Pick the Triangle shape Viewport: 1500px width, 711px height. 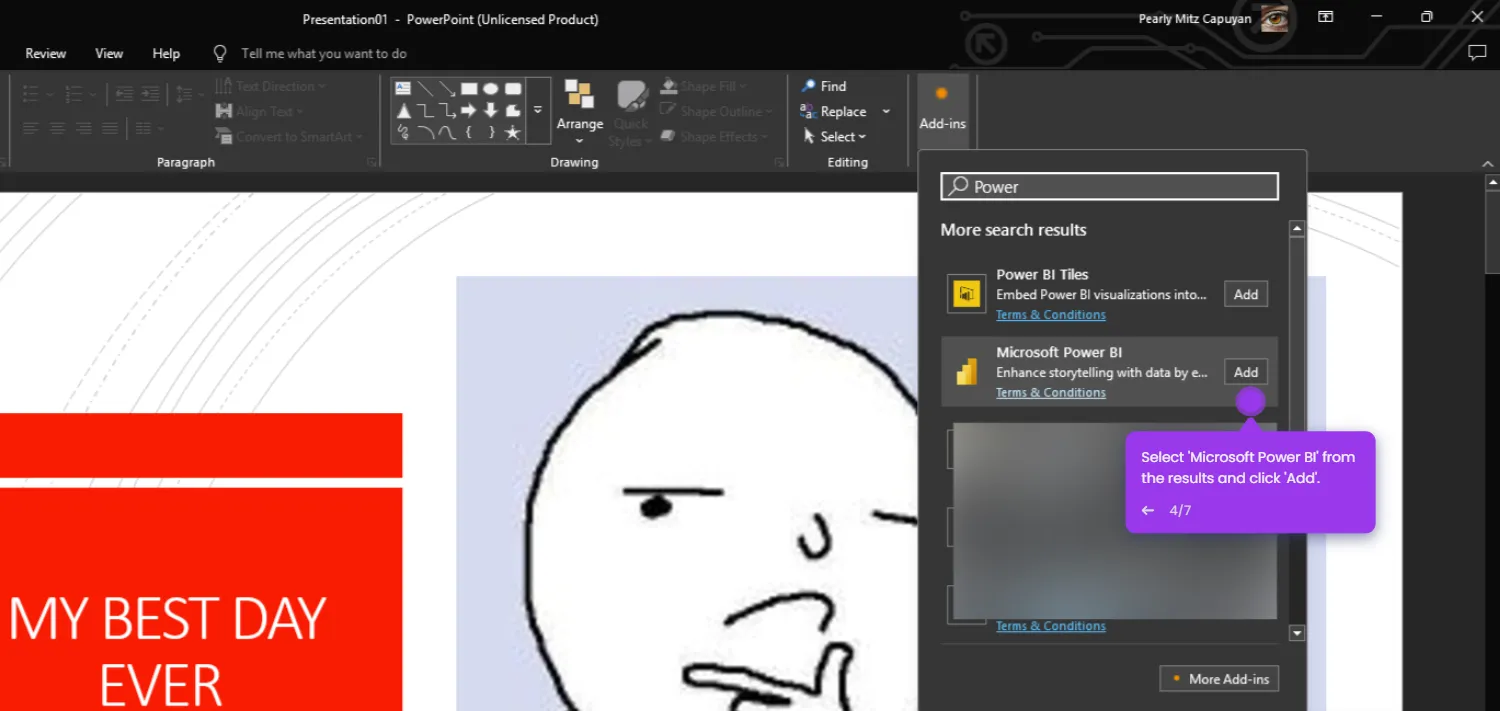(x=403, y=110)
